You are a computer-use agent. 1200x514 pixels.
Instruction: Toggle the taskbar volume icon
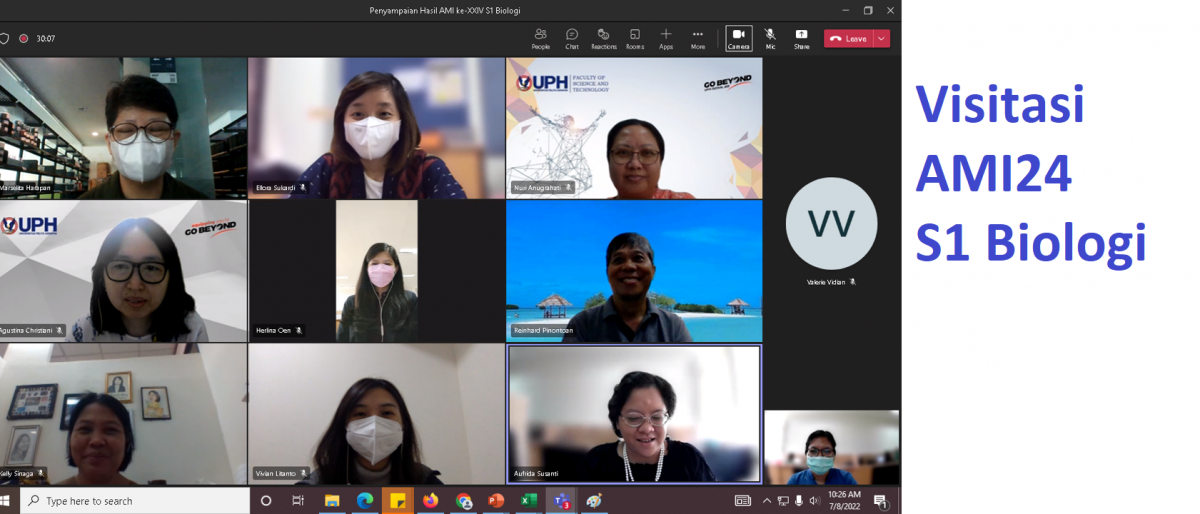(x=813, y=500)
